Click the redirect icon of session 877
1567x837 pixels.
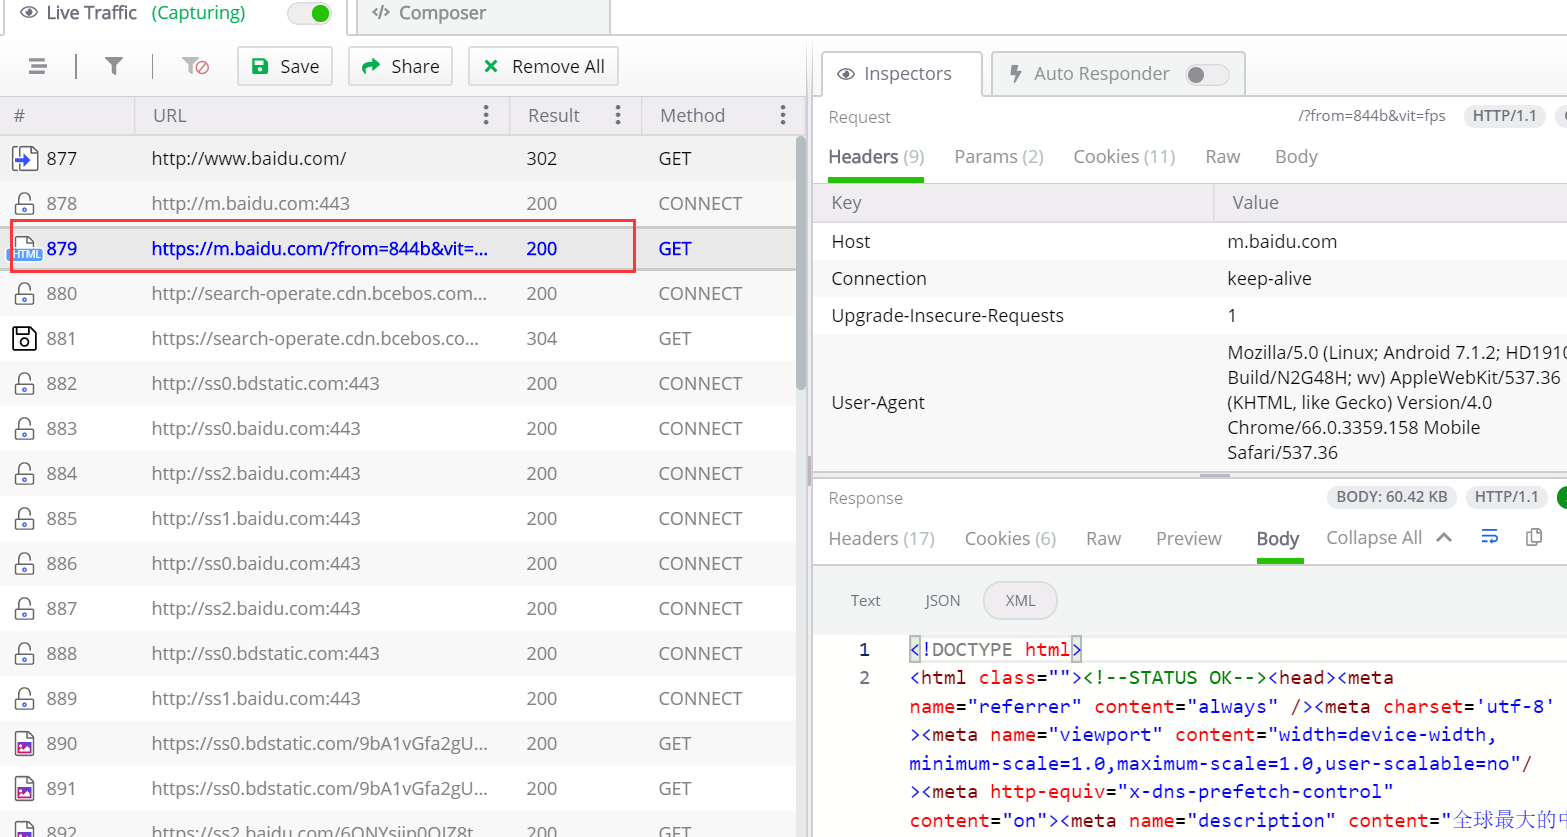(25, 158)
